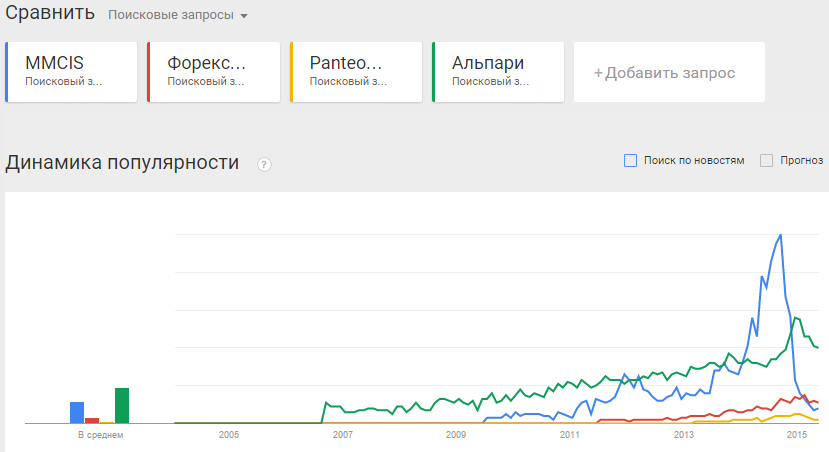This screenshot has height=452, width=829.
Task: Click the help question mark icon
Action: pos(264,164)
